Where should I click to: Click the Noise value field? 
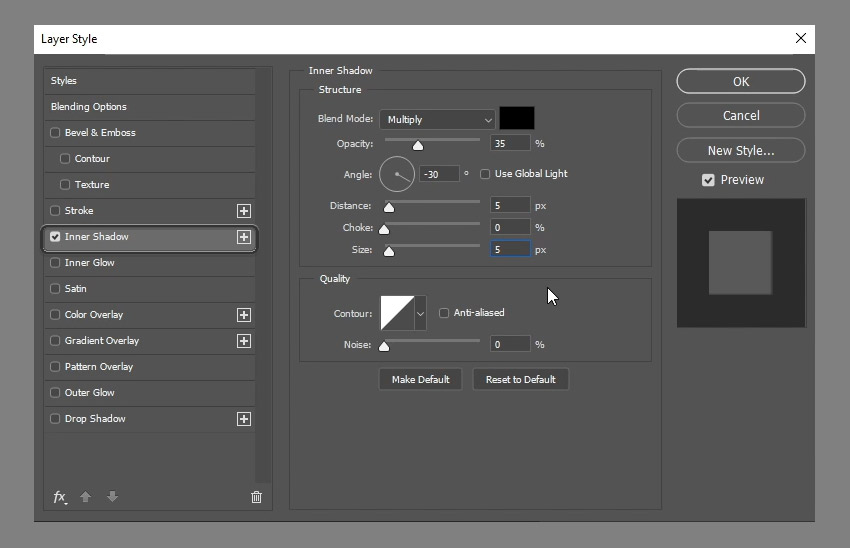[x=510, y=344]
